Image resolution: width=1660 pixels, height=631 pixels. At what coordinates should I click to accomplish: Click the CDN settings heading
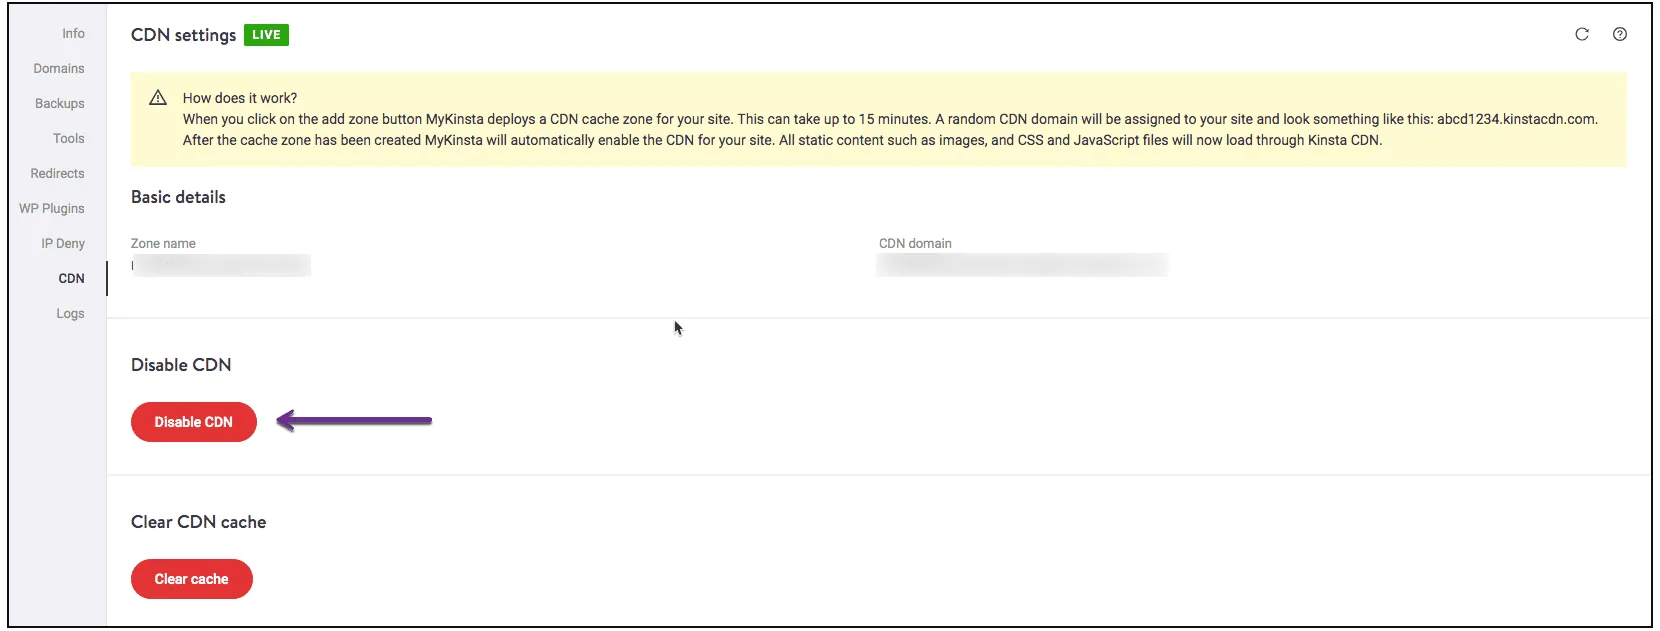(184, 35)
